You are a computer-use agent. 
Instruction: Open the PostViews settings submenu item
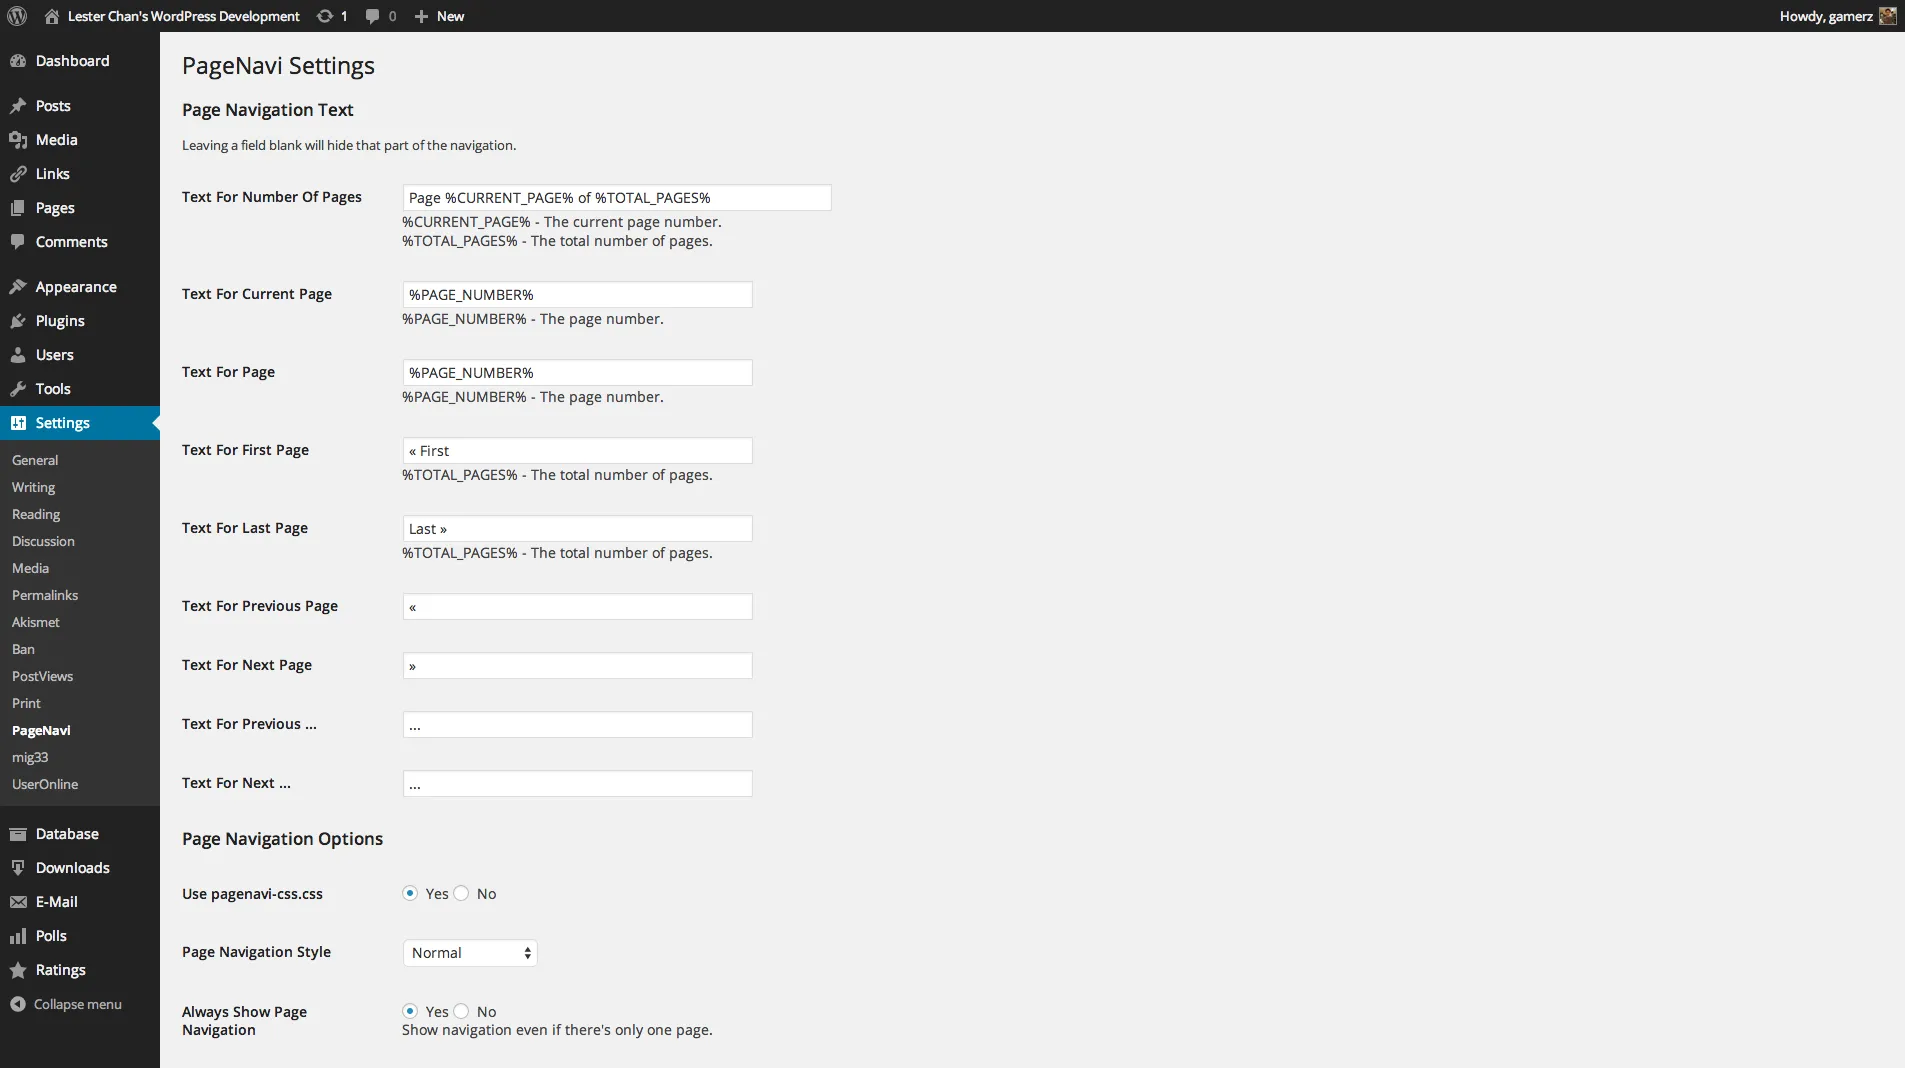tap(42, 676)
